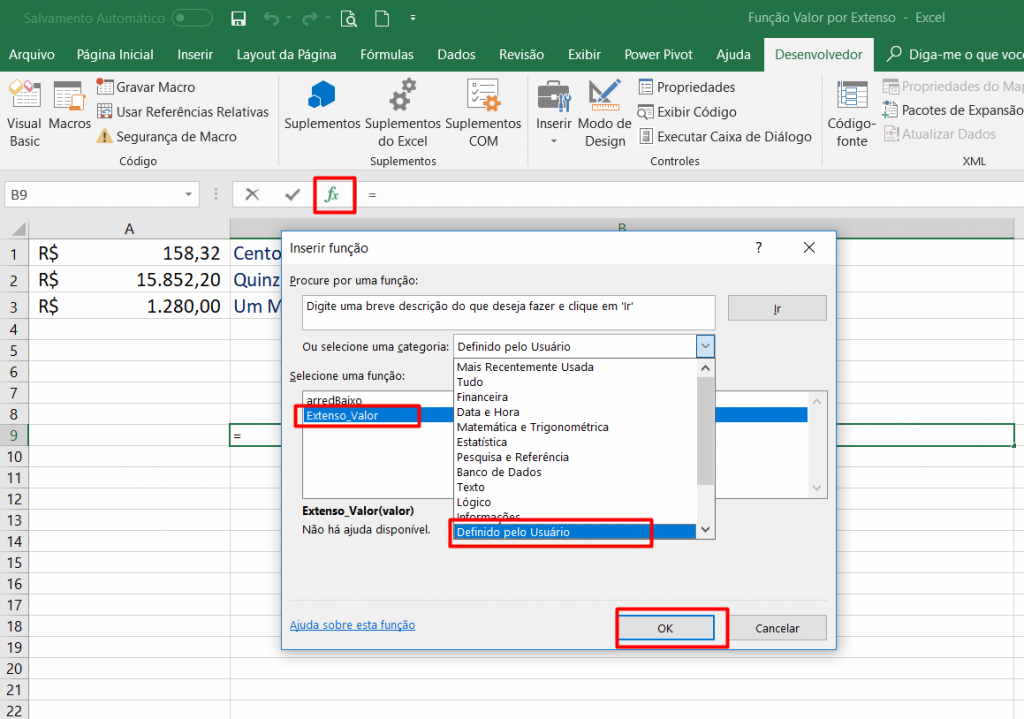Screen dimensions: 1024x719
Task: Click the Save floppy disk icon
Action: tap(238, 18)
